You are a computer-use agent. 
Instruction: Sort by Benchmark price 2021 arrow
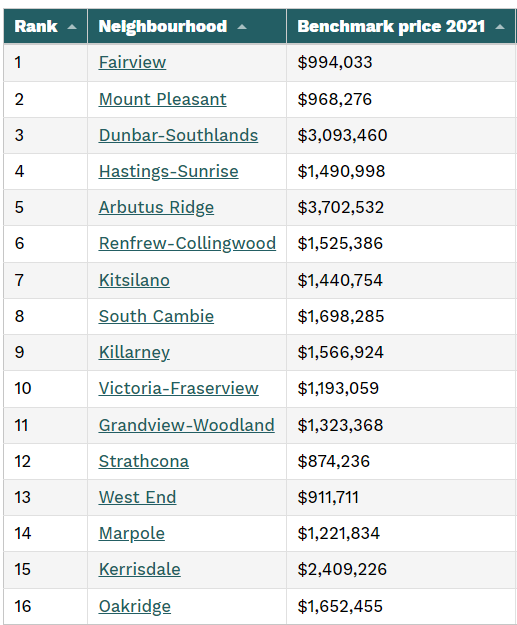point(500,27)
